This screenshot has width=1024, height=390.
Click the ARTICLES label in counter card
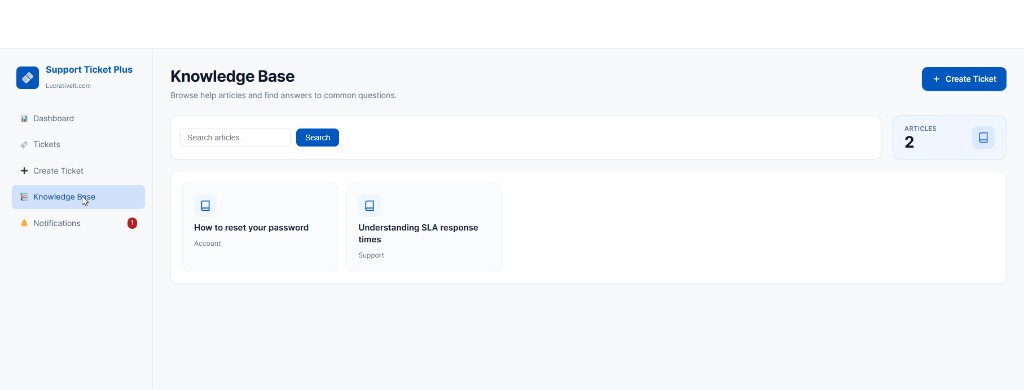click(920, 129)
